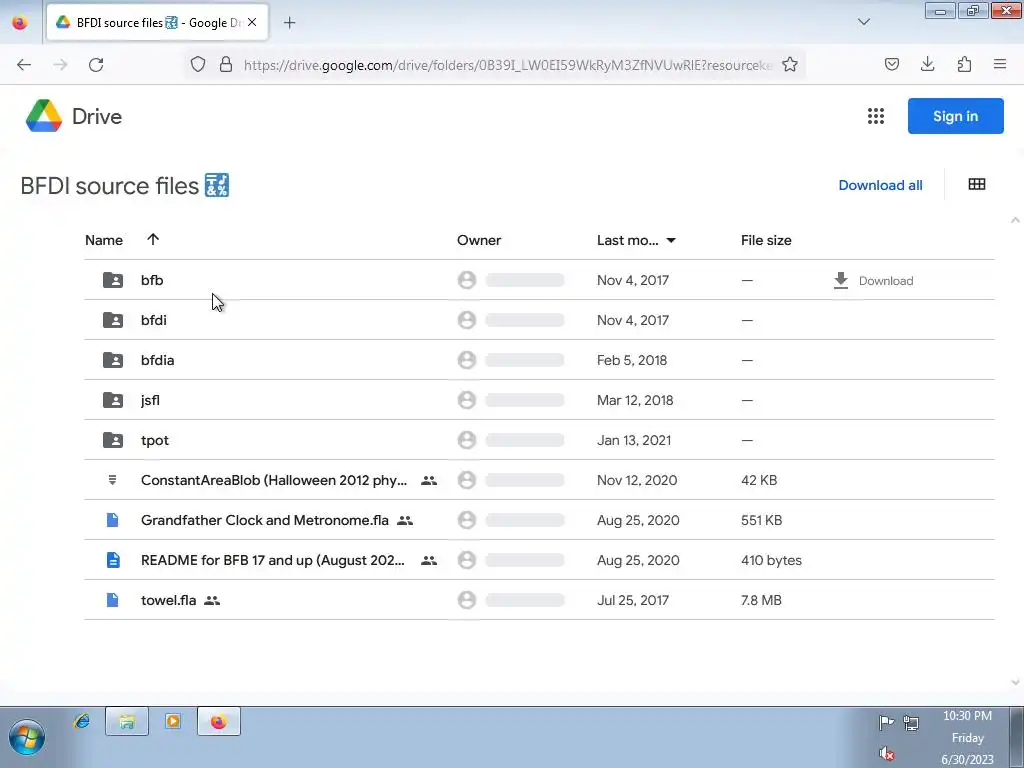
Task: Click the Nov 12, 2020 date cell
Action: pyautogui.click(x=637, y=480)
